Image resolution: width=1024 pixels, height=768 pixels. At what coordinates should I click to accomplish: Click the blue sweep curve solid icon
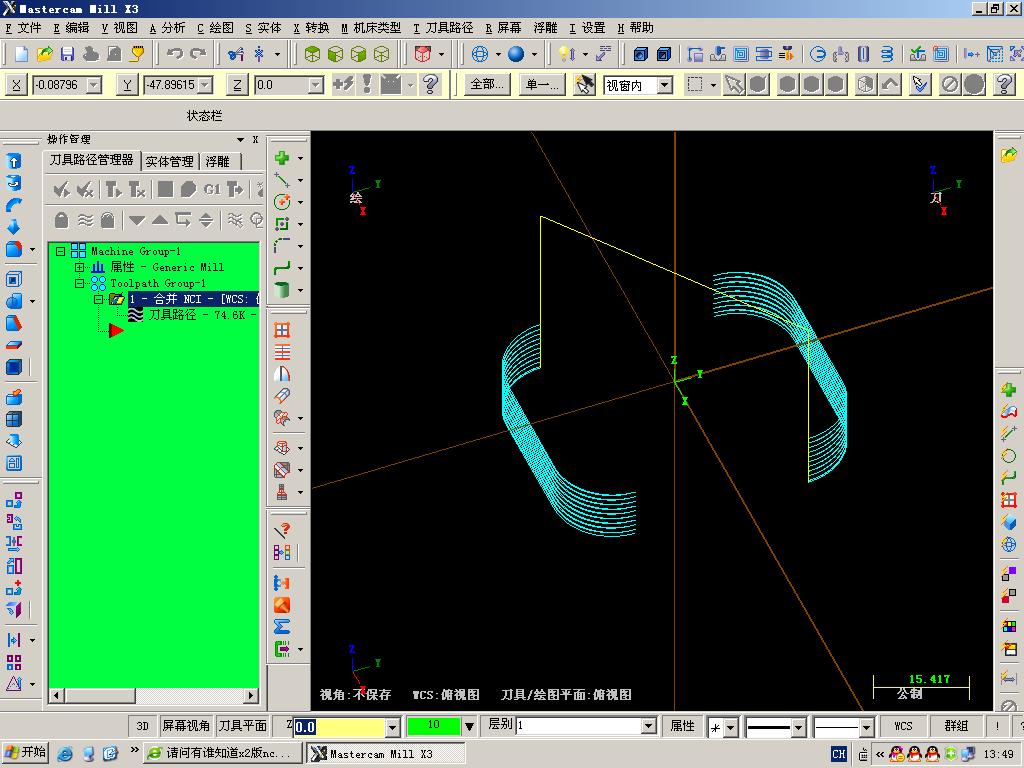14,205
